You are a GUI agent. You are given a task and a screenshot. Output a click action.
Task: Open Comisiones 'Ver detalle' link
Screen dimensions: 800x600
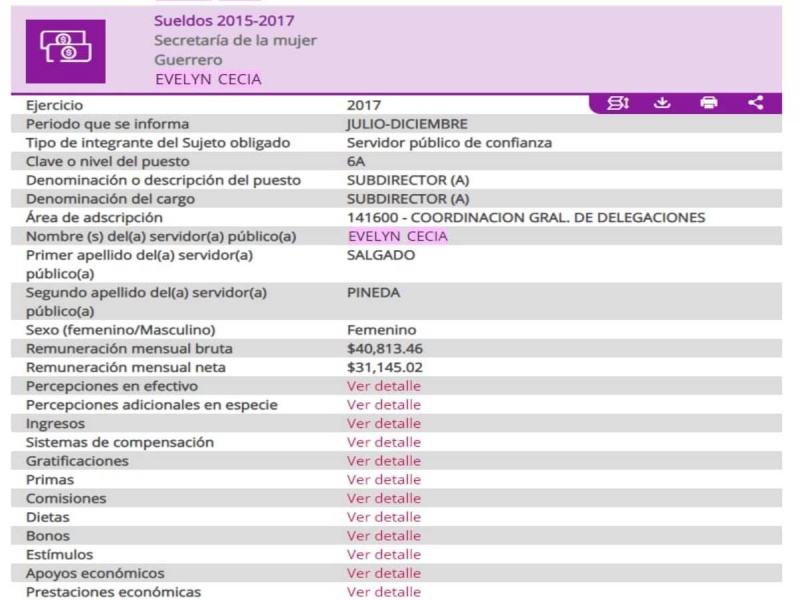(x=384, y=498)
